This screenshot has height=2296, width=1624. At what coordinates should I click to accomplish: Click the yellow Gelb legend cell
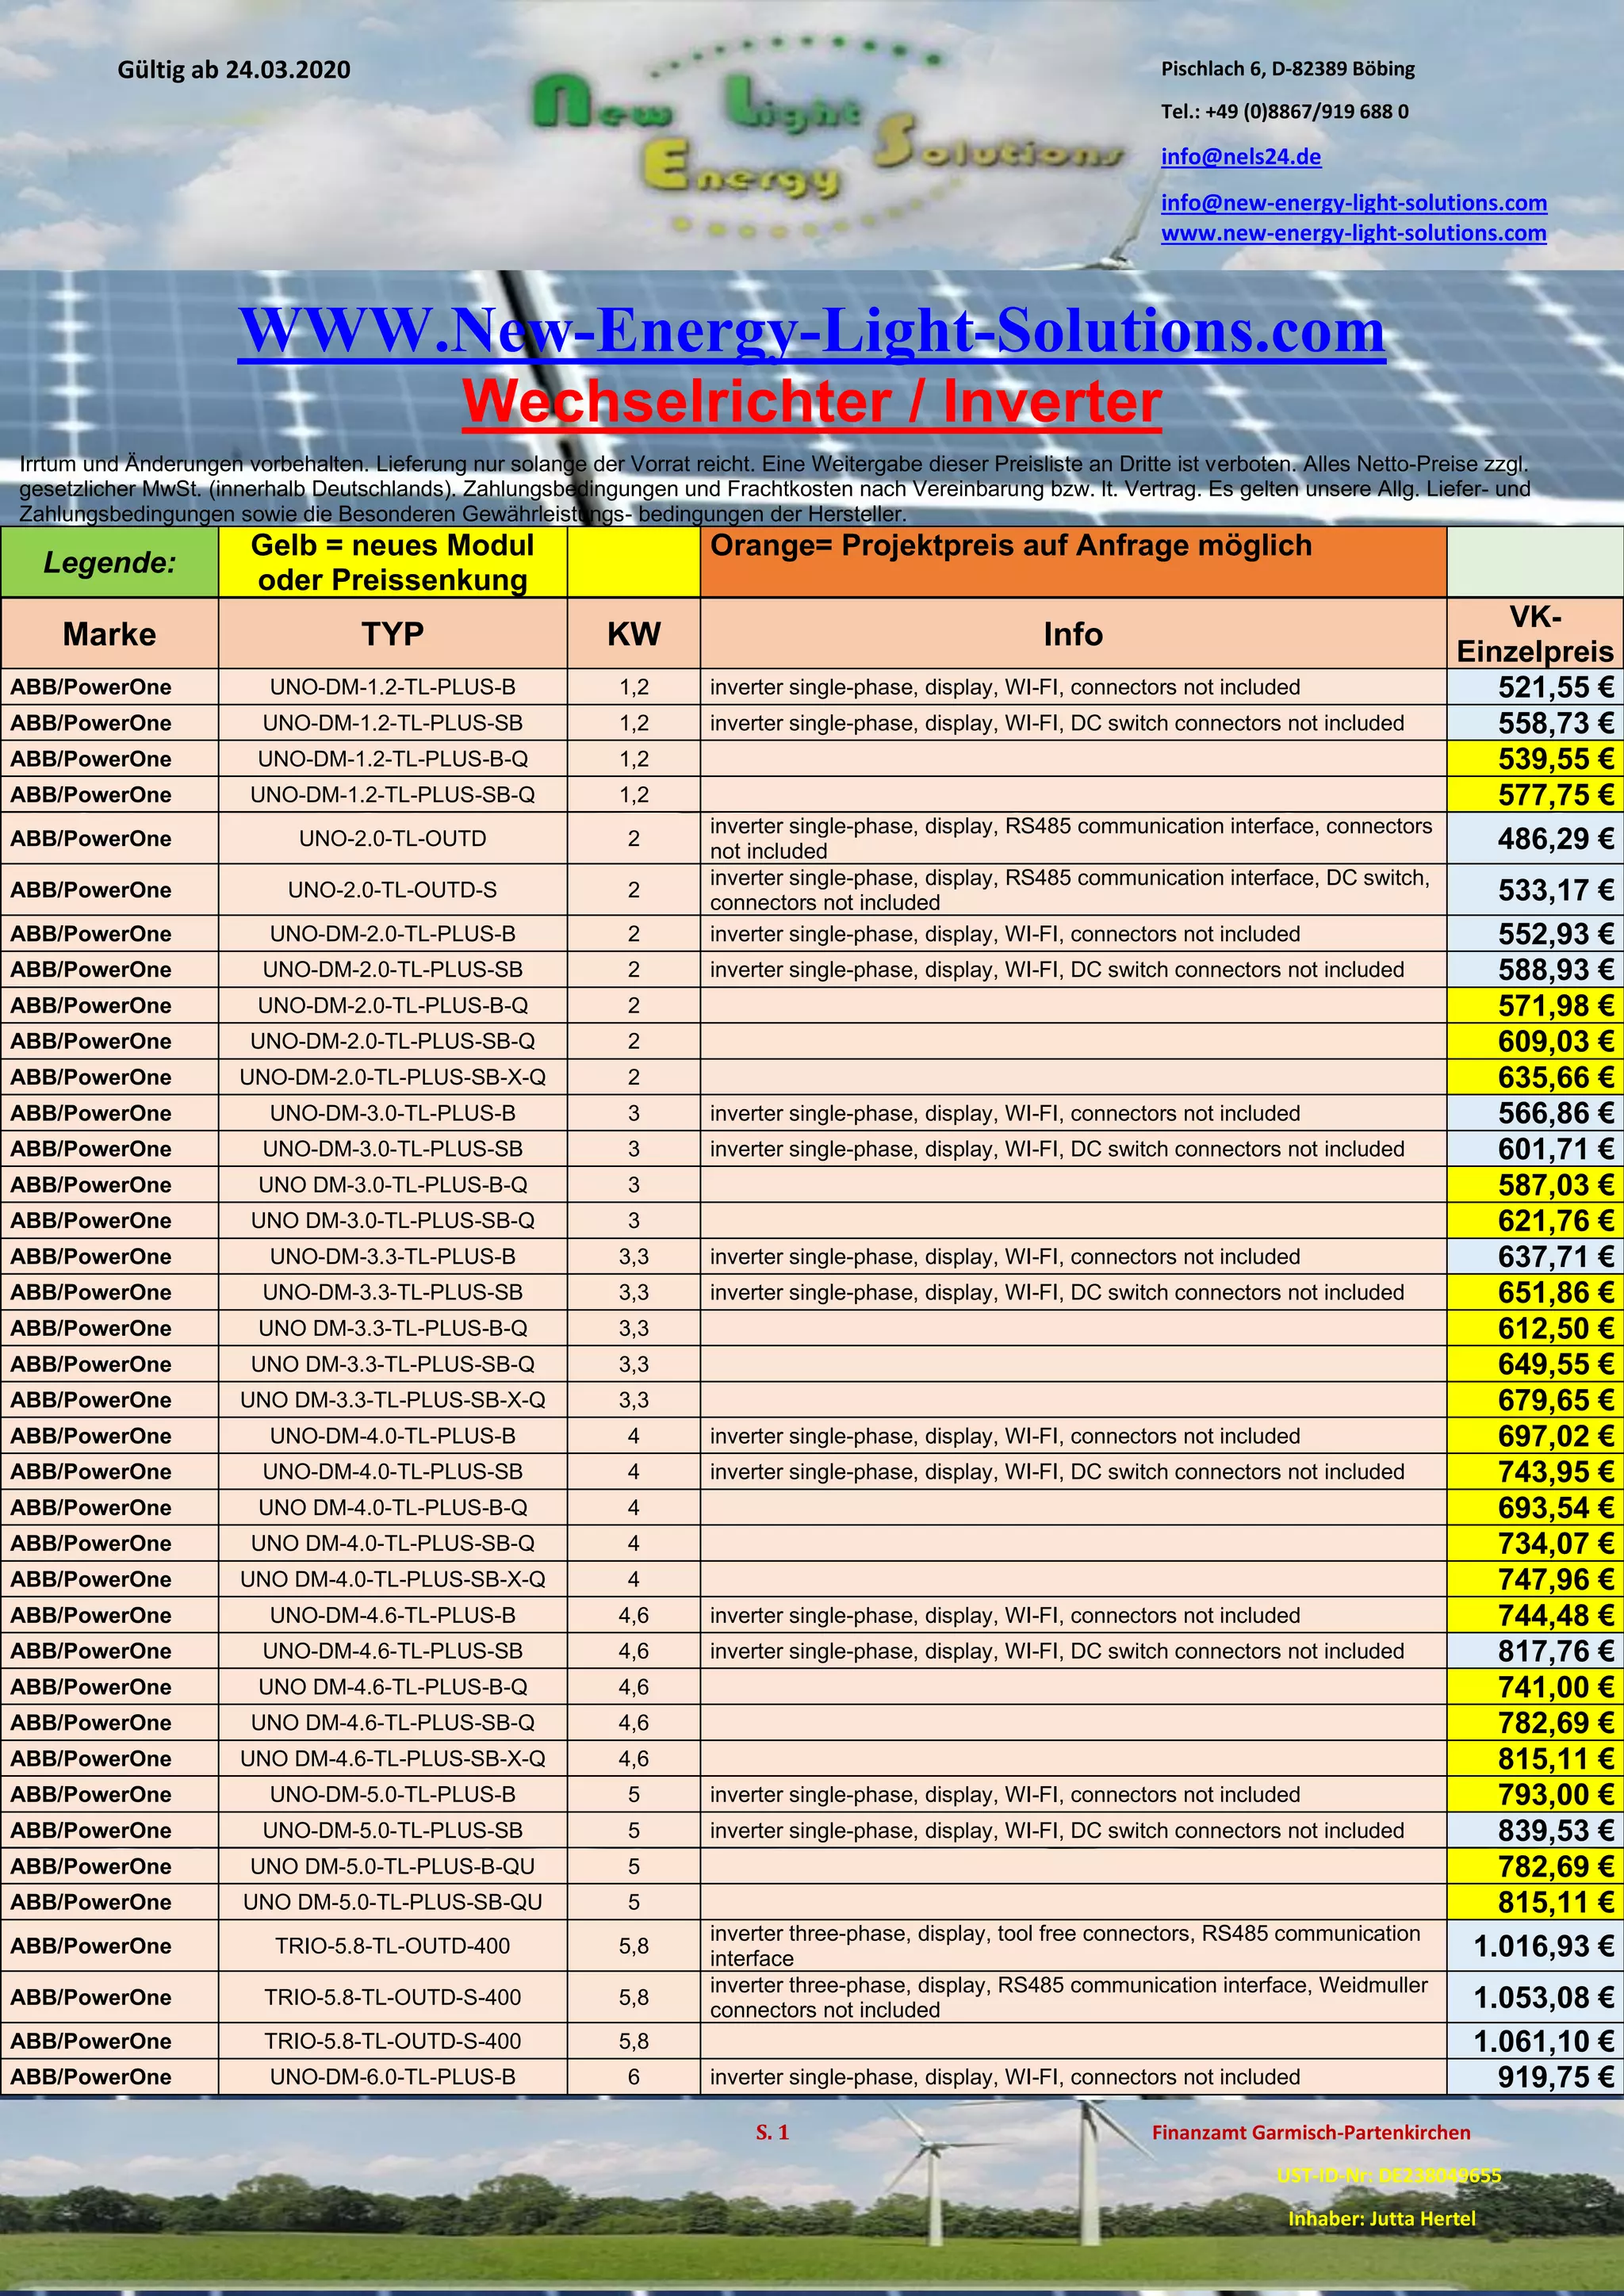(392, 562)
